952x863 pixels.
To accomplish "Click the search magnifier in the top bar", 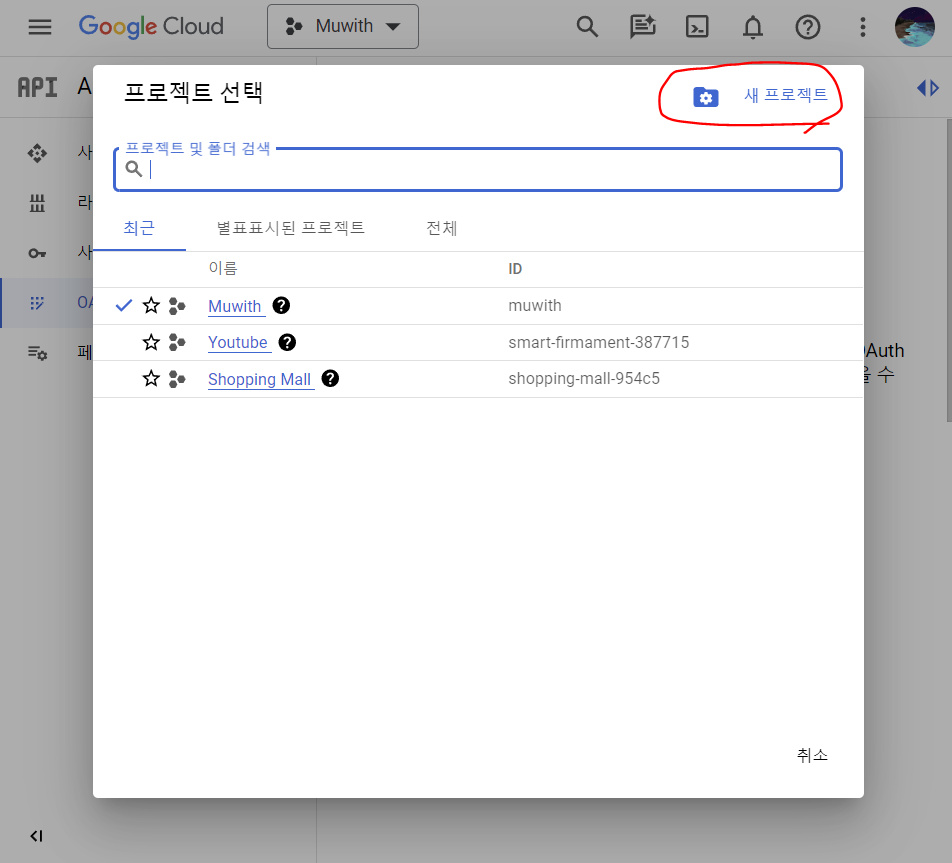I will click(586, 27).
